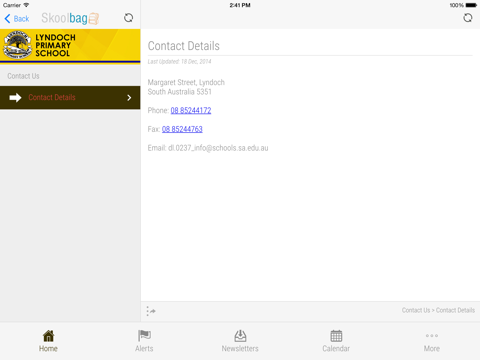
Task: Tap the Skoolbag logo
Action: pos(70,18)
